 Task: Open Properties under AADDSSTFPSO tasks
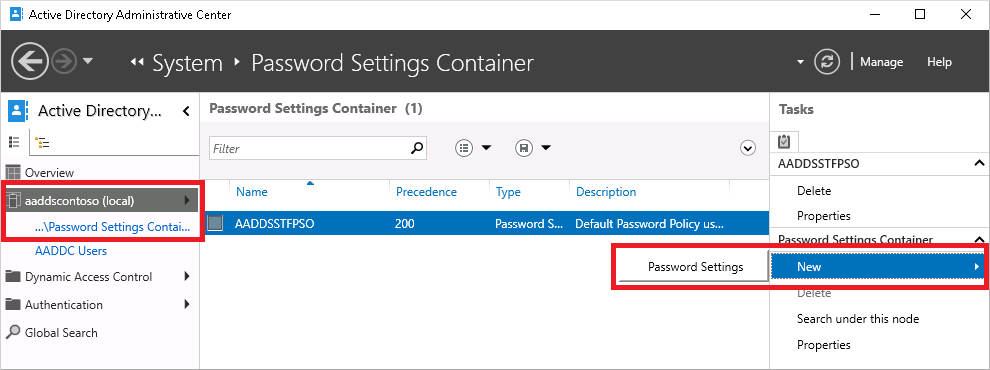point(824,216)
